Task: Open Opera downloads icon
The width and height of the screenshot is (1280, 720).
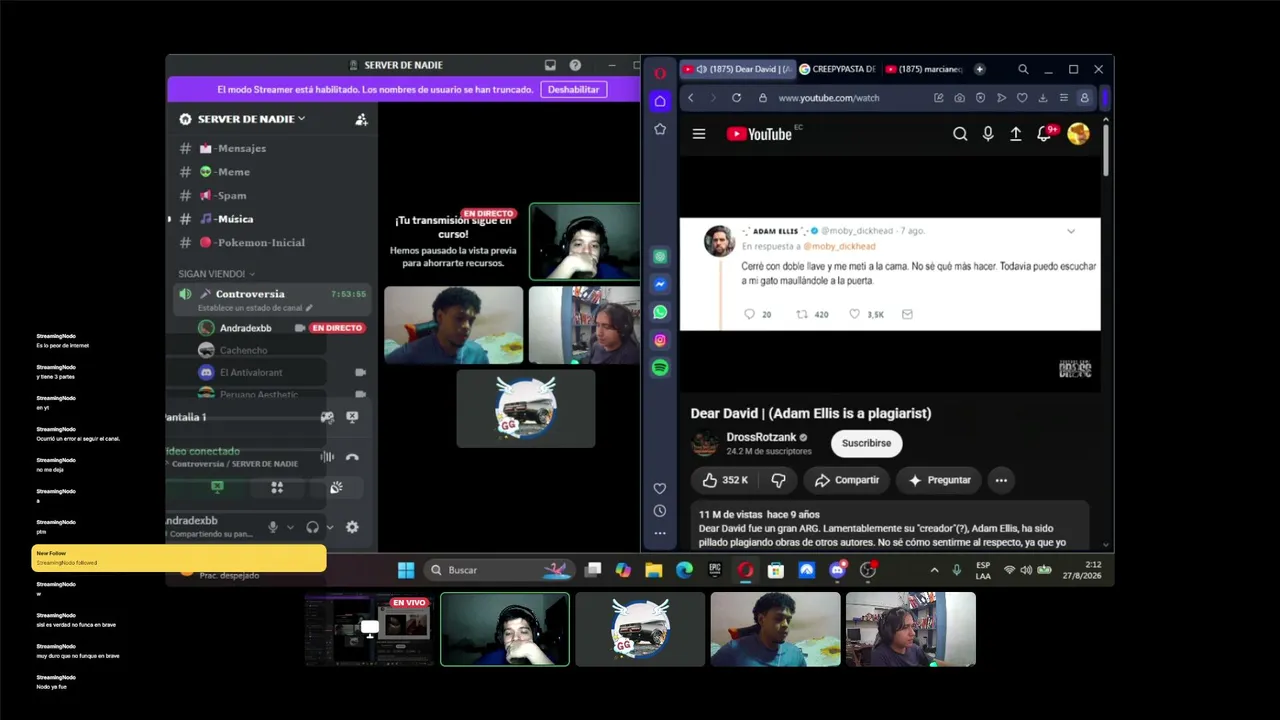Action: pos(1043,98)
